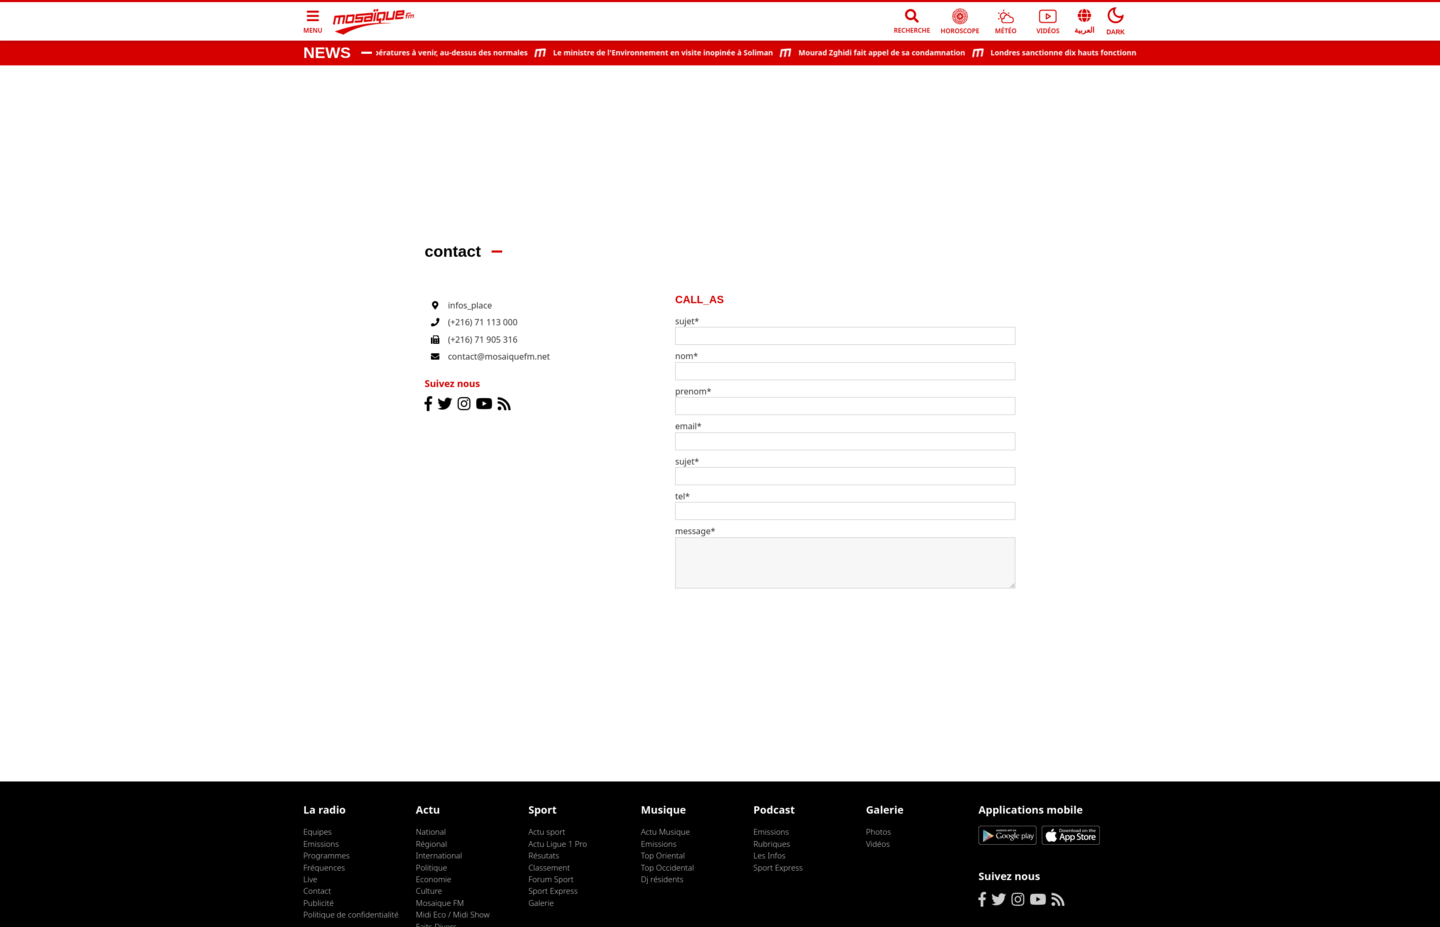Focus the nom input field
Image resolution: width=1440 pixels, height=927 pixels.
(x=844, y=371)
